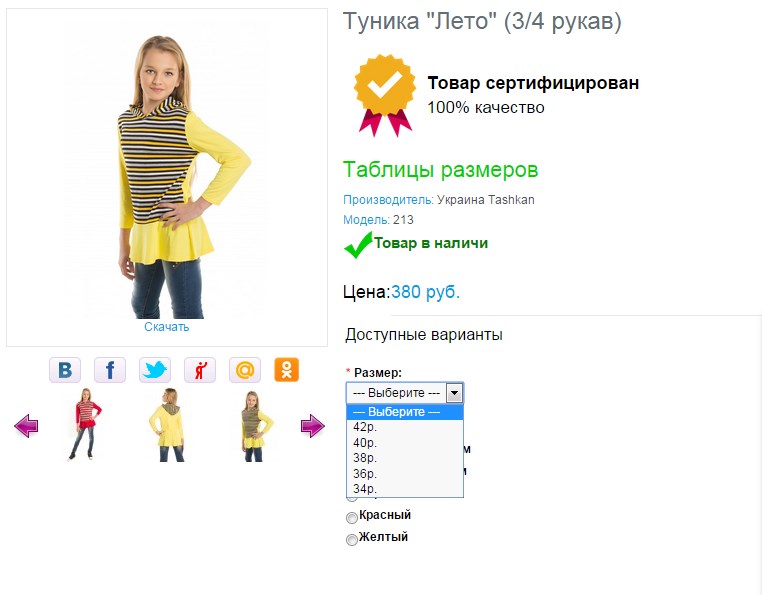Click the Ya.ru share icon

(x=200, y=370)
